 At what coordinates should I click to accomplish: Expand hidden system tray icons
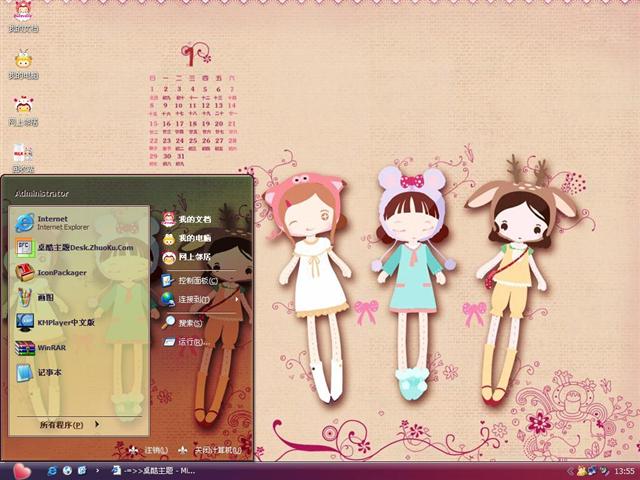pyautogui.click(x=571, y=471)
